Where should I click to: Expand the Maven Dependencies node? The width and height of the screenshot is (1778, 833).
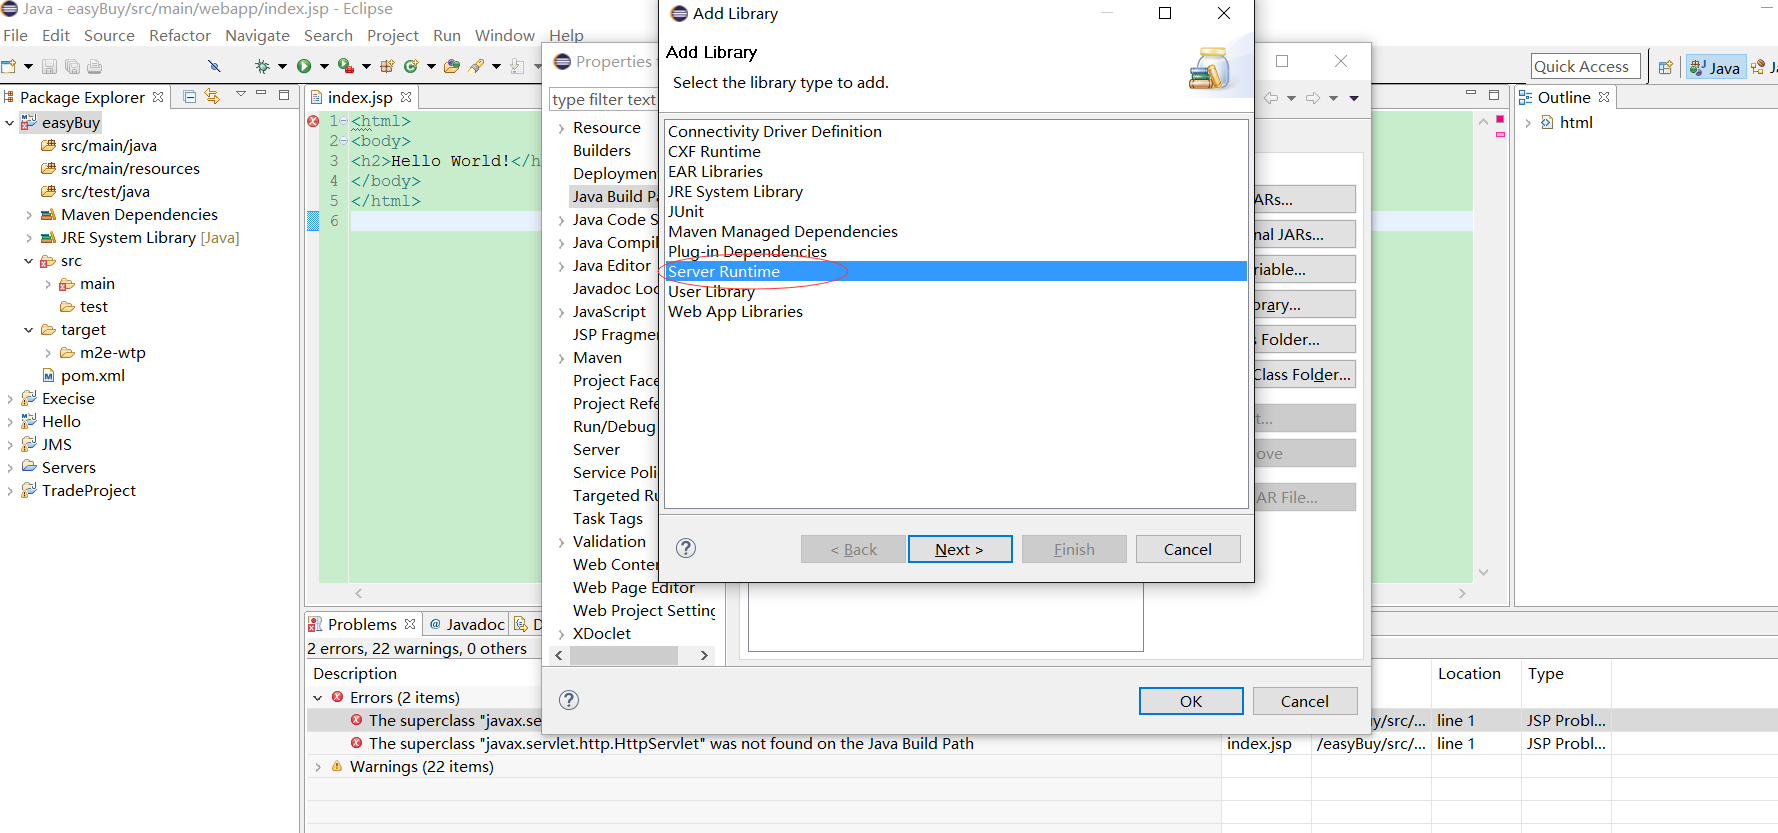[x=29, y=215]
